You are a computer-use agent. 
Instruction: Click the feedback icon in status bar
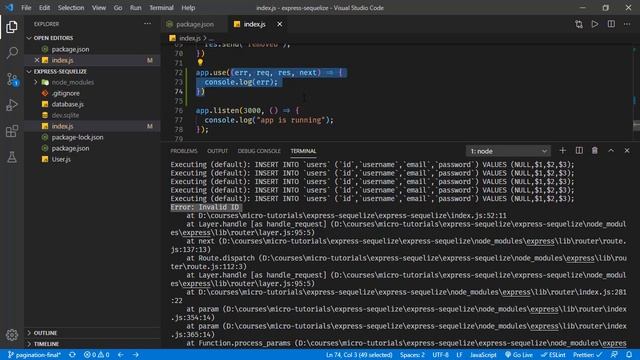click(614, 355)
